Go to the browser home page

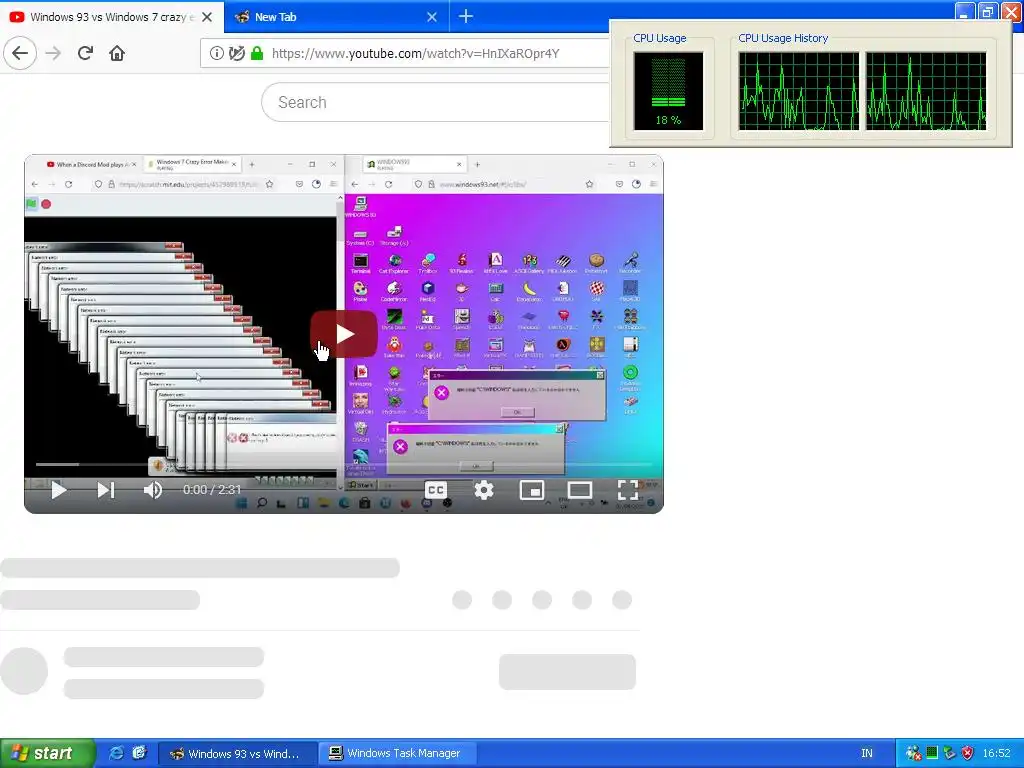(117, 53)
